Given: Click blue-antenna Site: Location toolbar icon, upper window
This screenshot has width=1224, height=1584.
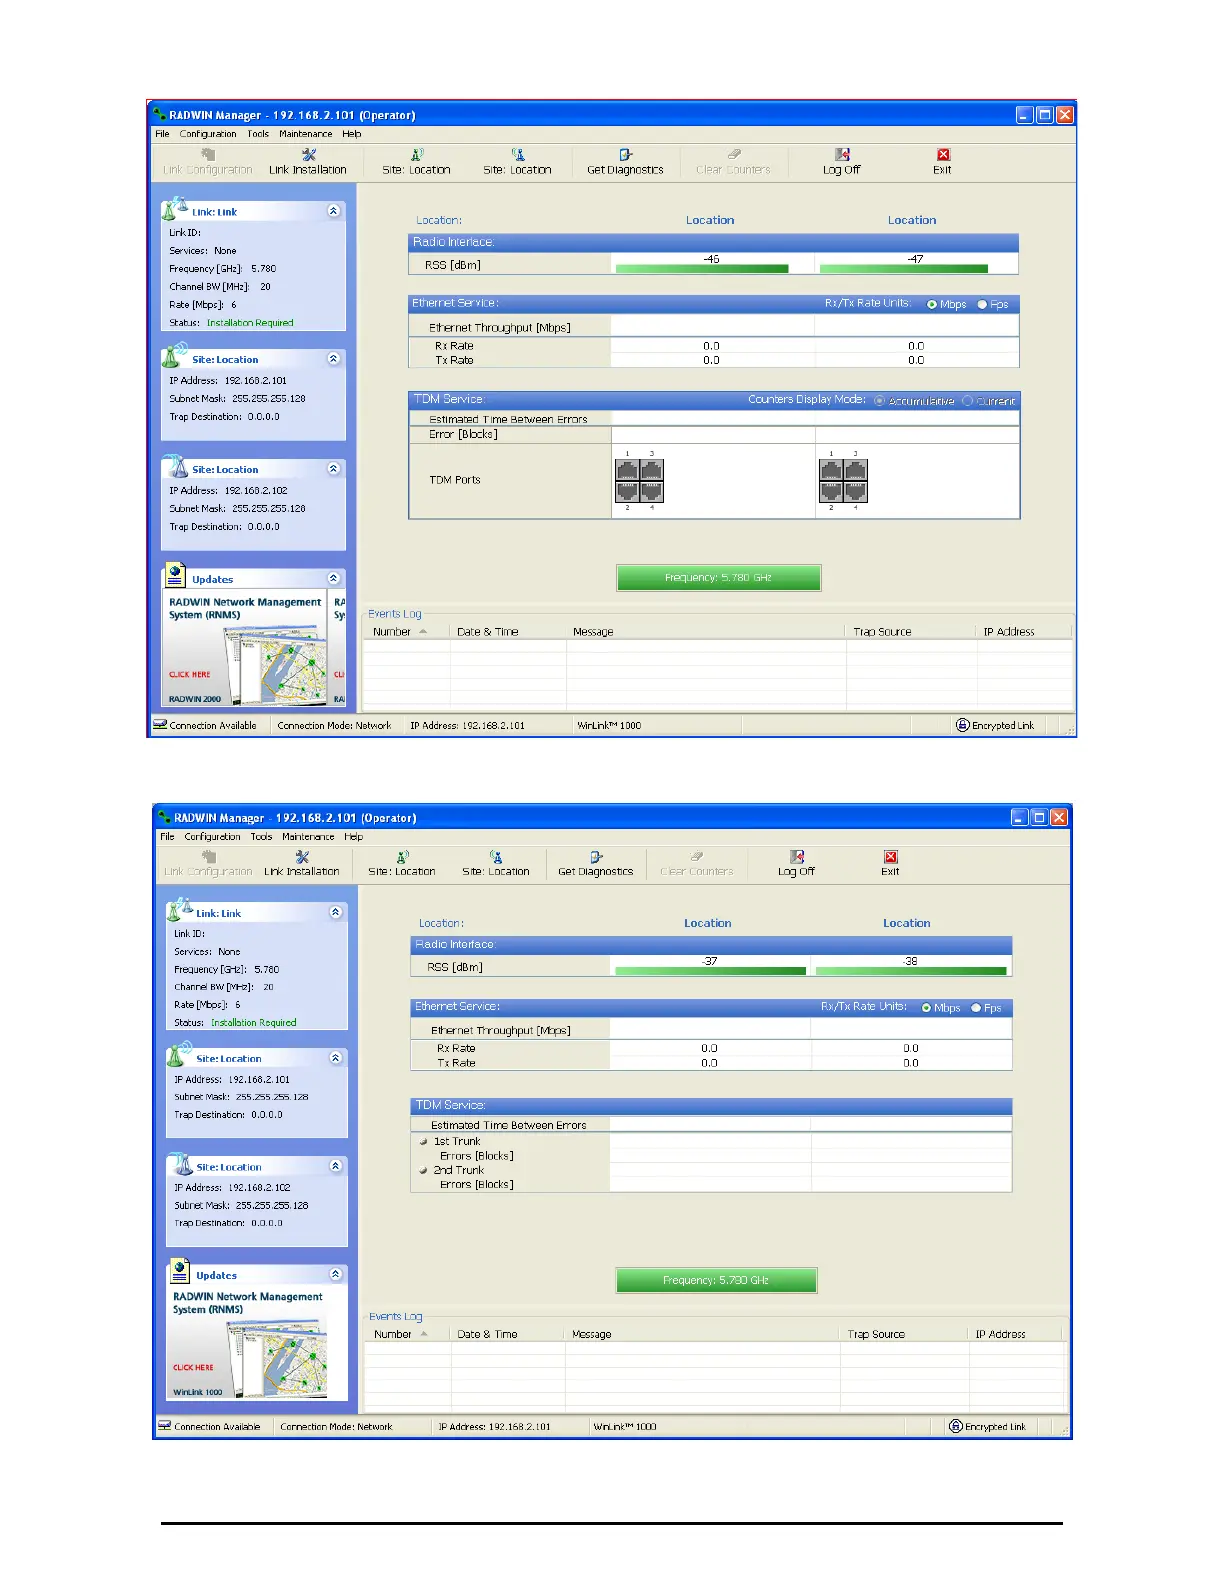Looking at the screenshot, I should click(x=518, y=155).
